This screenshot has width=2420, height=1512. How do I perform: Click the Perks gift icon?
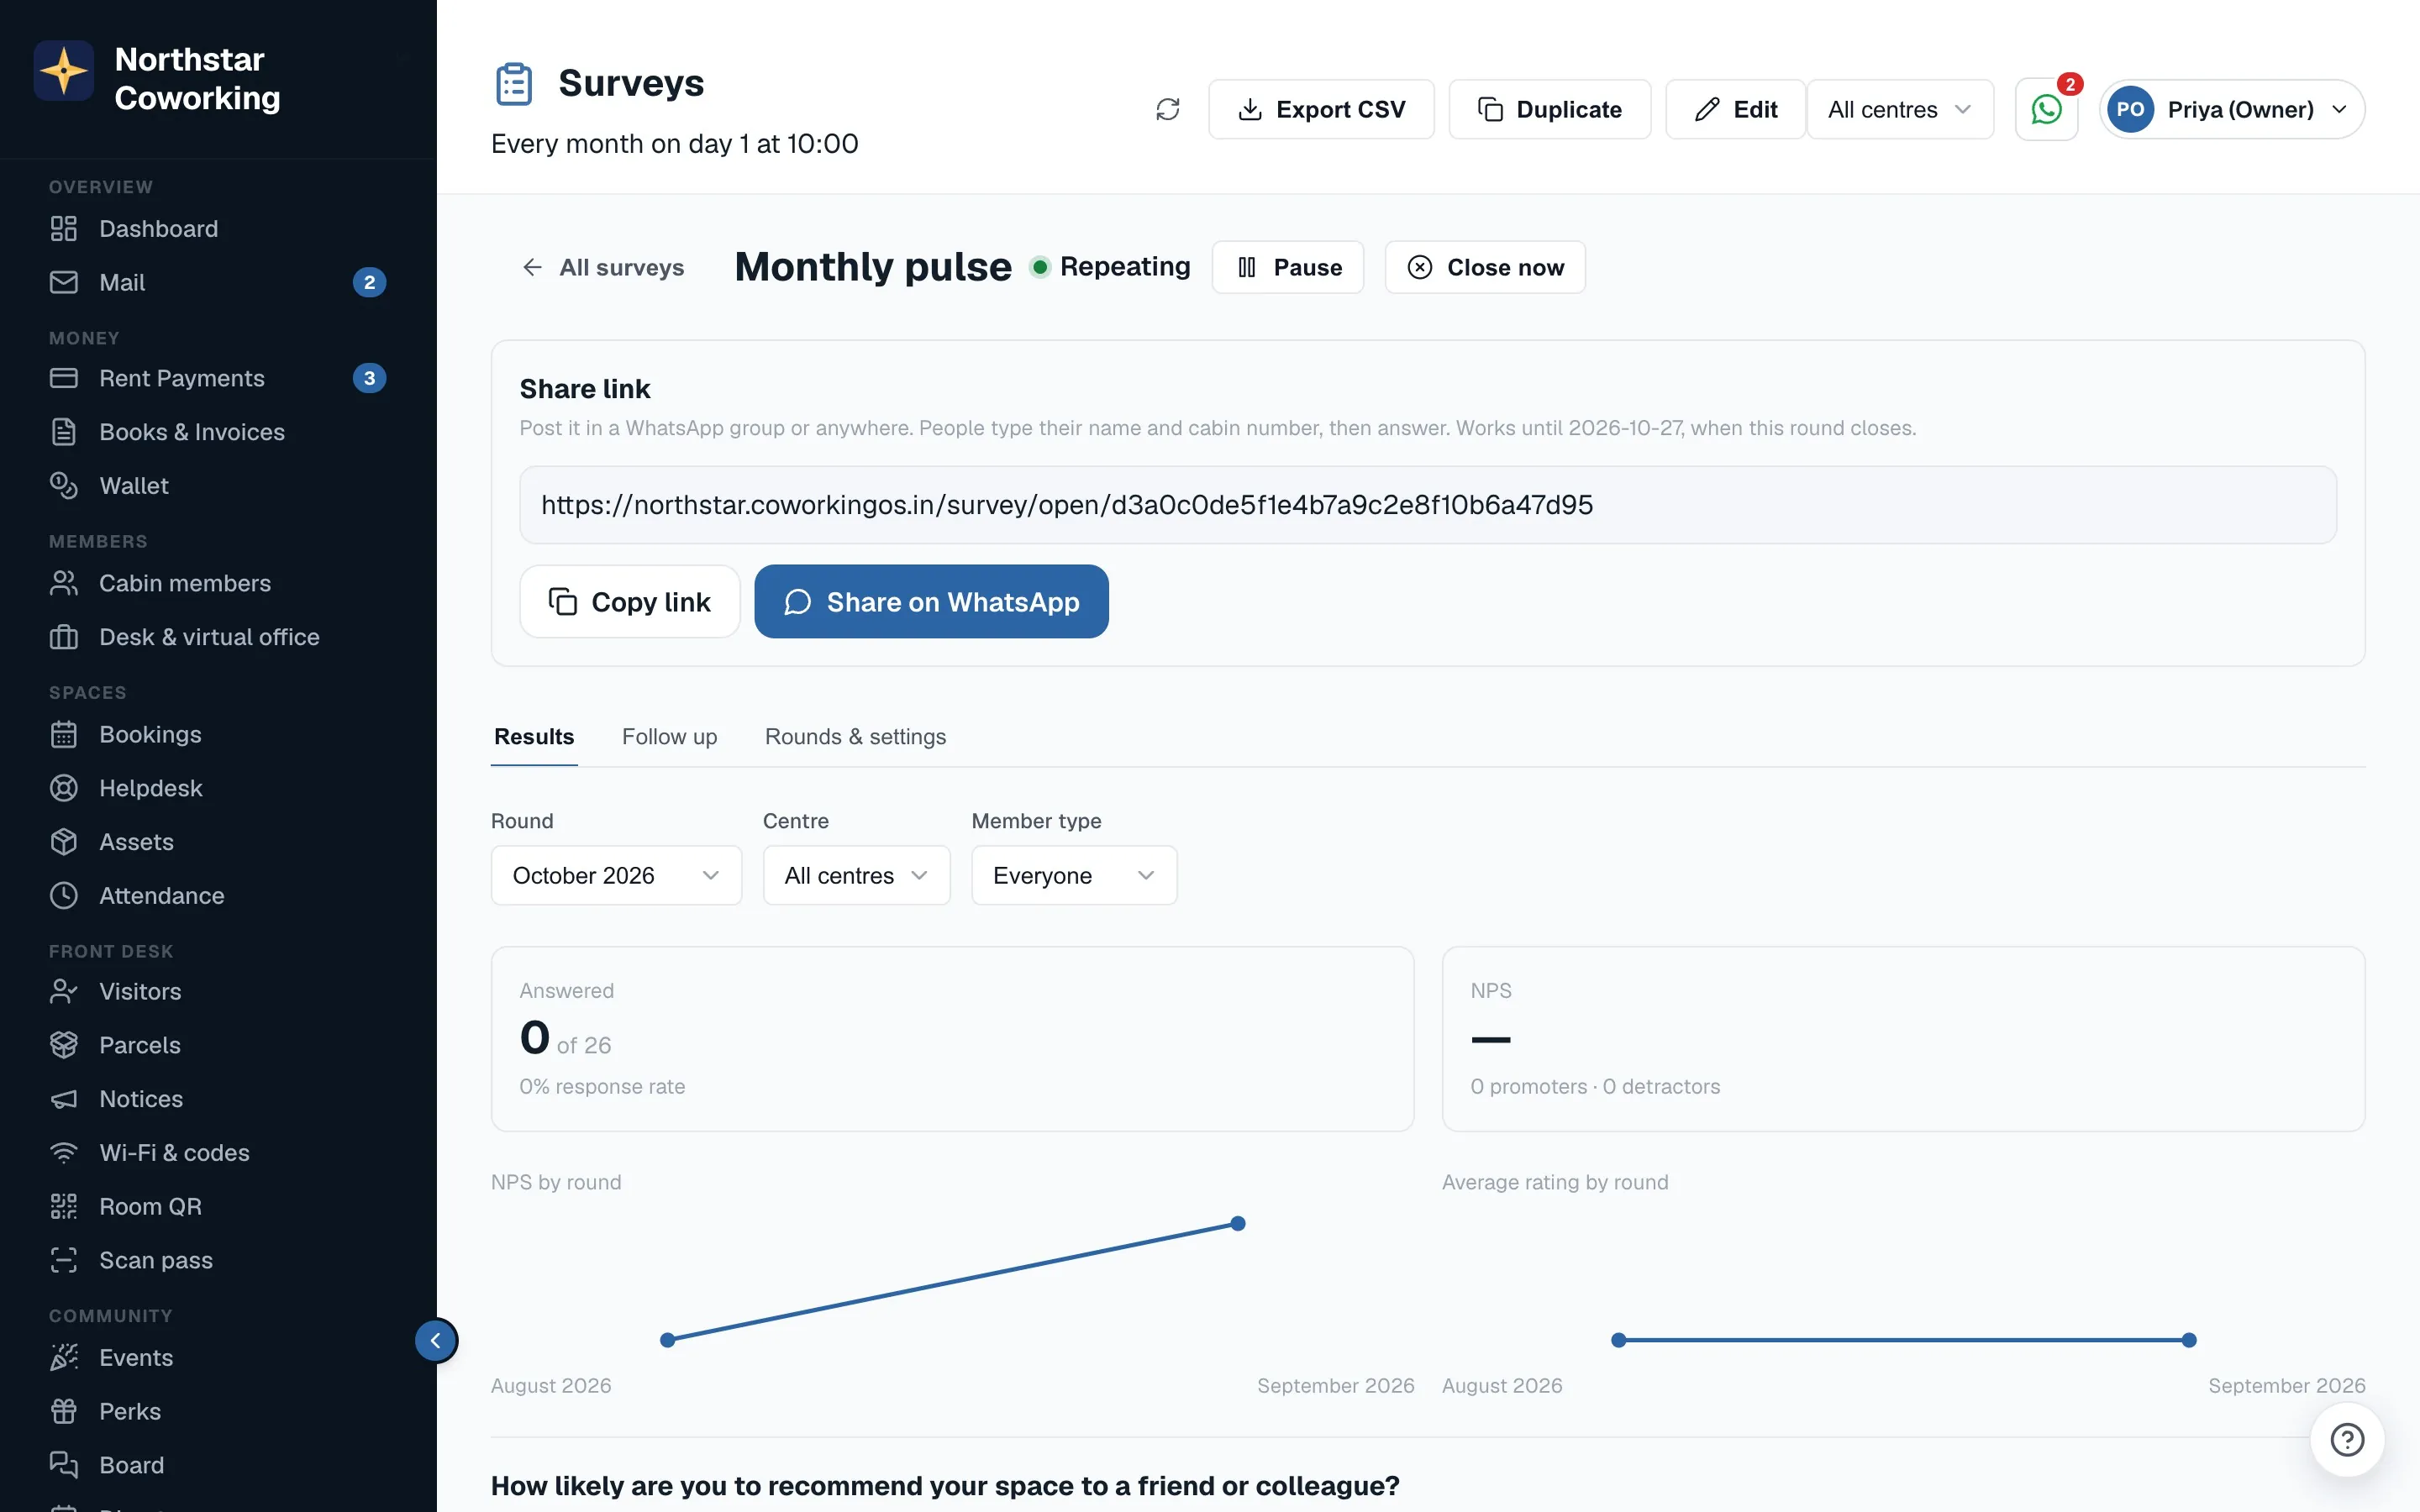pyautogui.click(x=64, y=1411)
